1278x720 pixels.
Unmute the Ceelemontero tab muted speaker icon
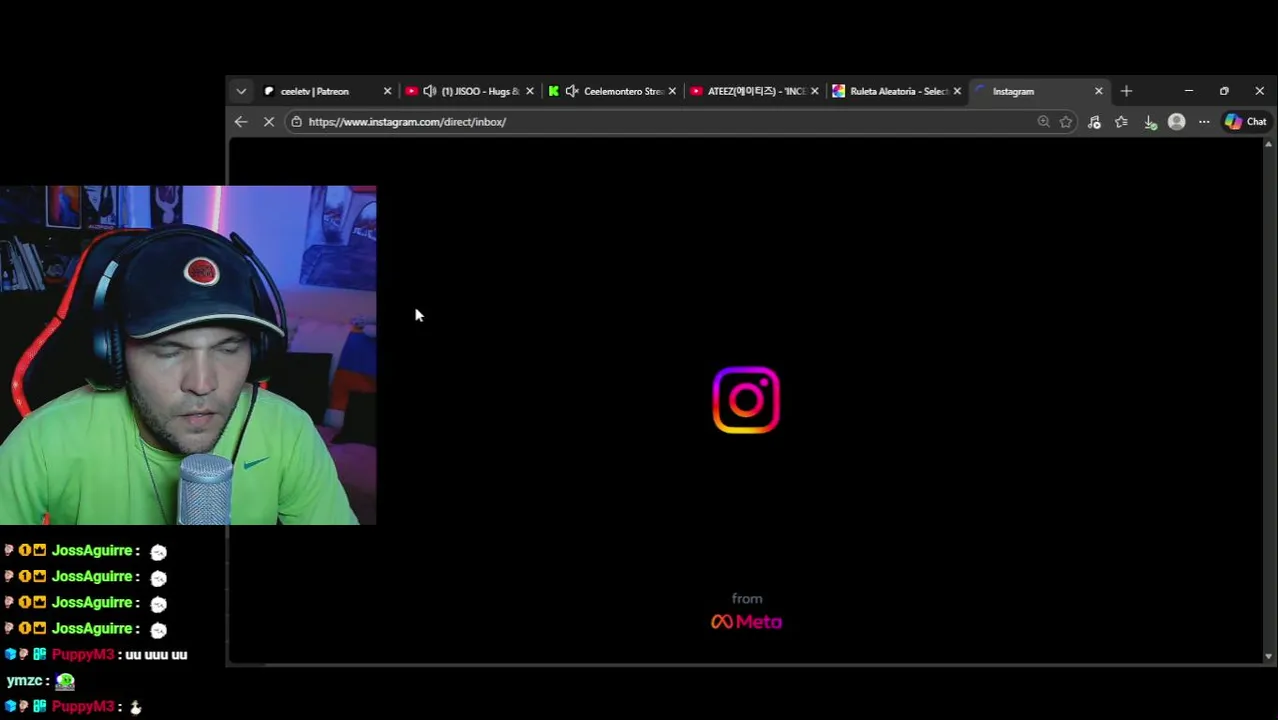[x=572, y=91]
